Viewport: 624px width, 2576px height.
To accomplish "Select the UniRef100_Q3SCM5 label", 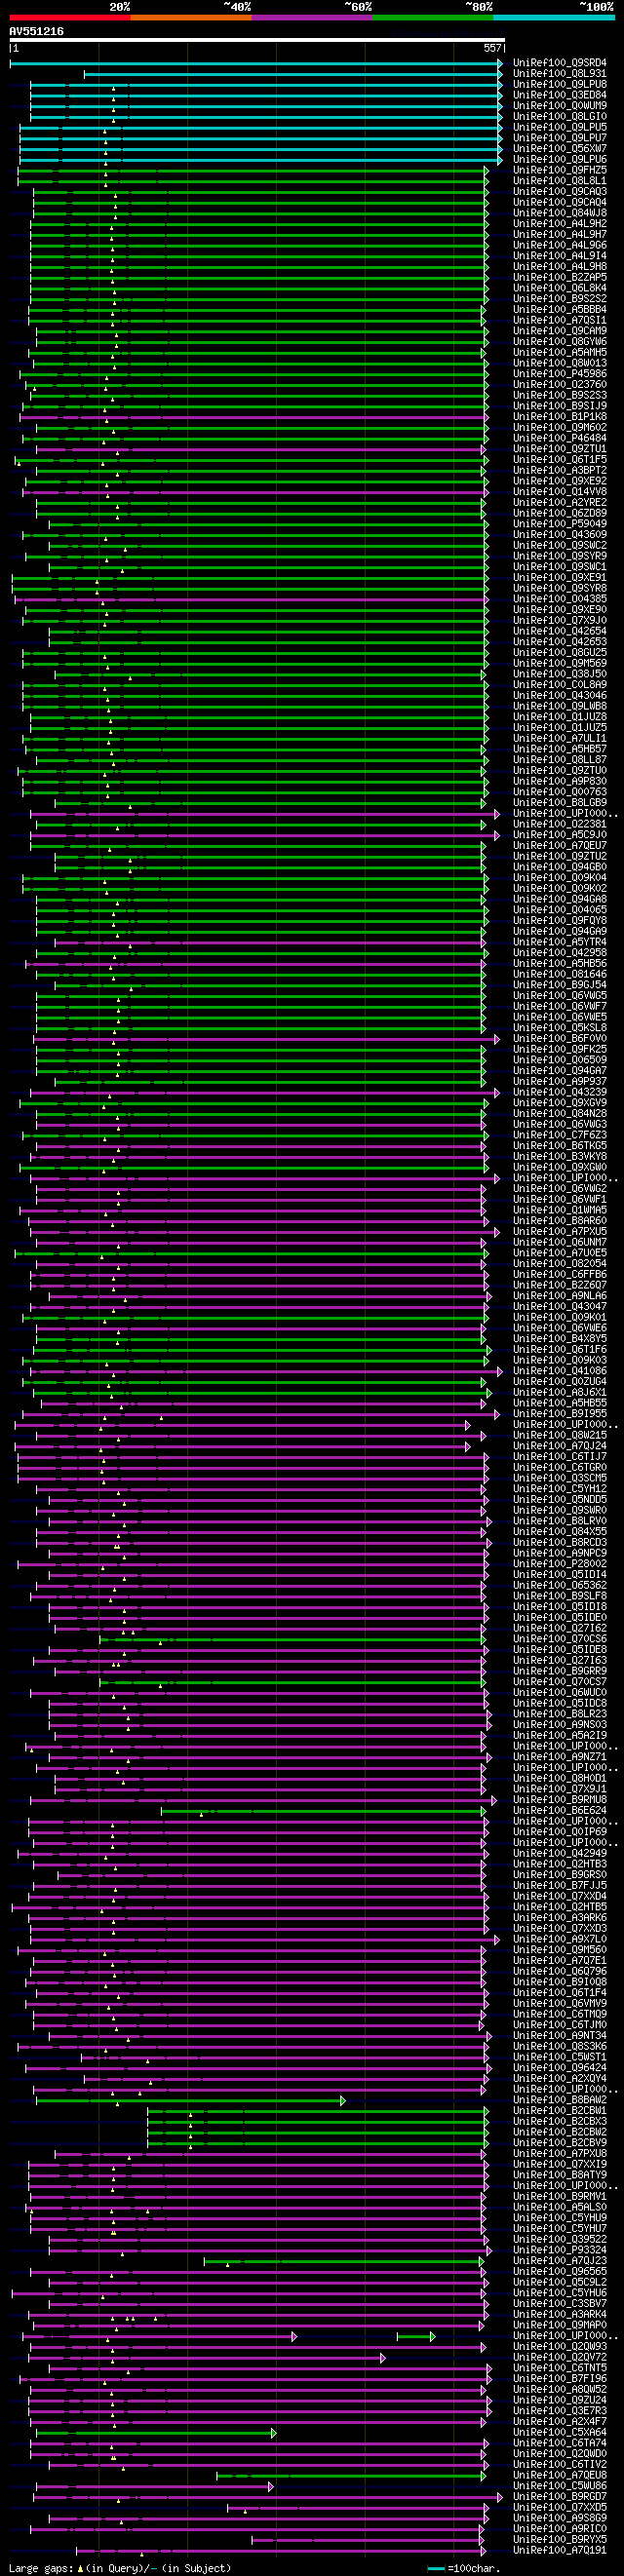I will click(560, 1479).
